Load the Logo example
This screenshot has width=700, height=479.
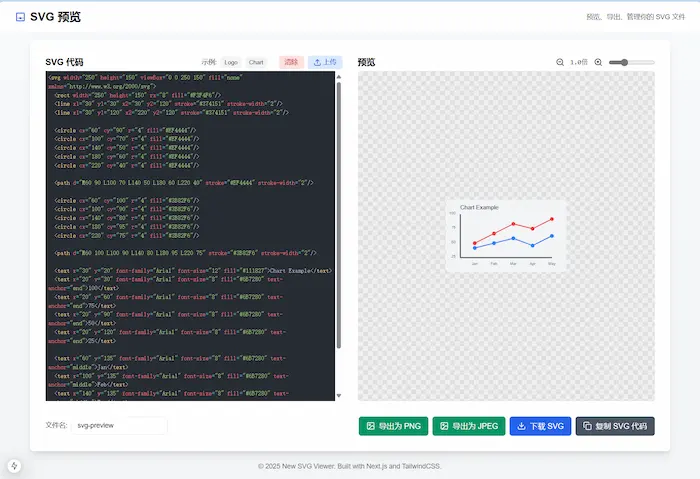pos(231,62)
